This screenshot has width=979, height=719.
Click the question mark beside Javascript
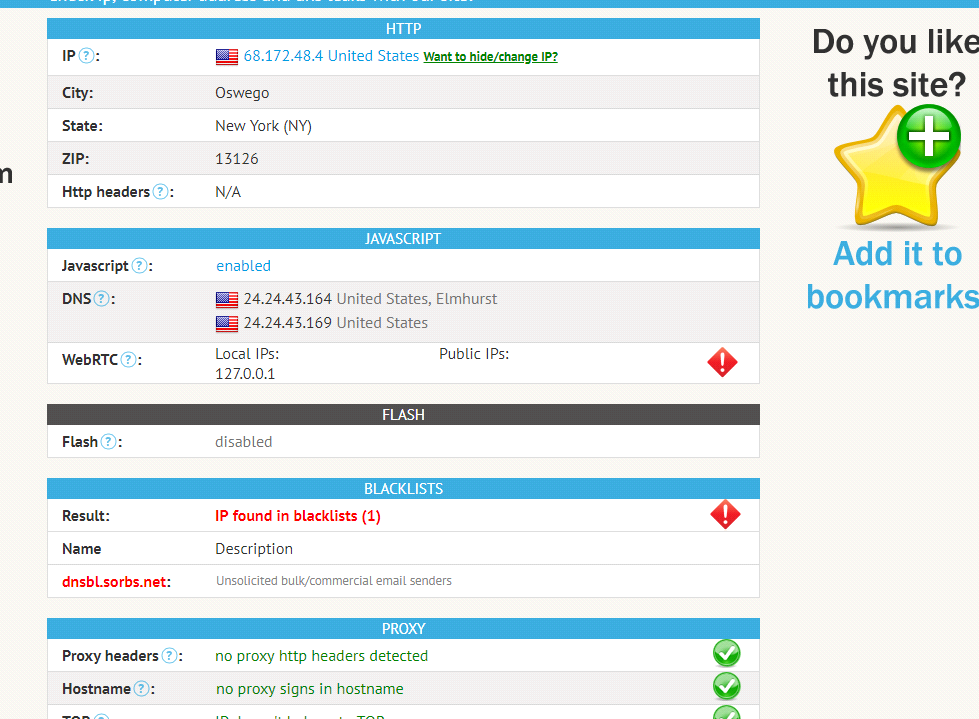click(140, 266)
